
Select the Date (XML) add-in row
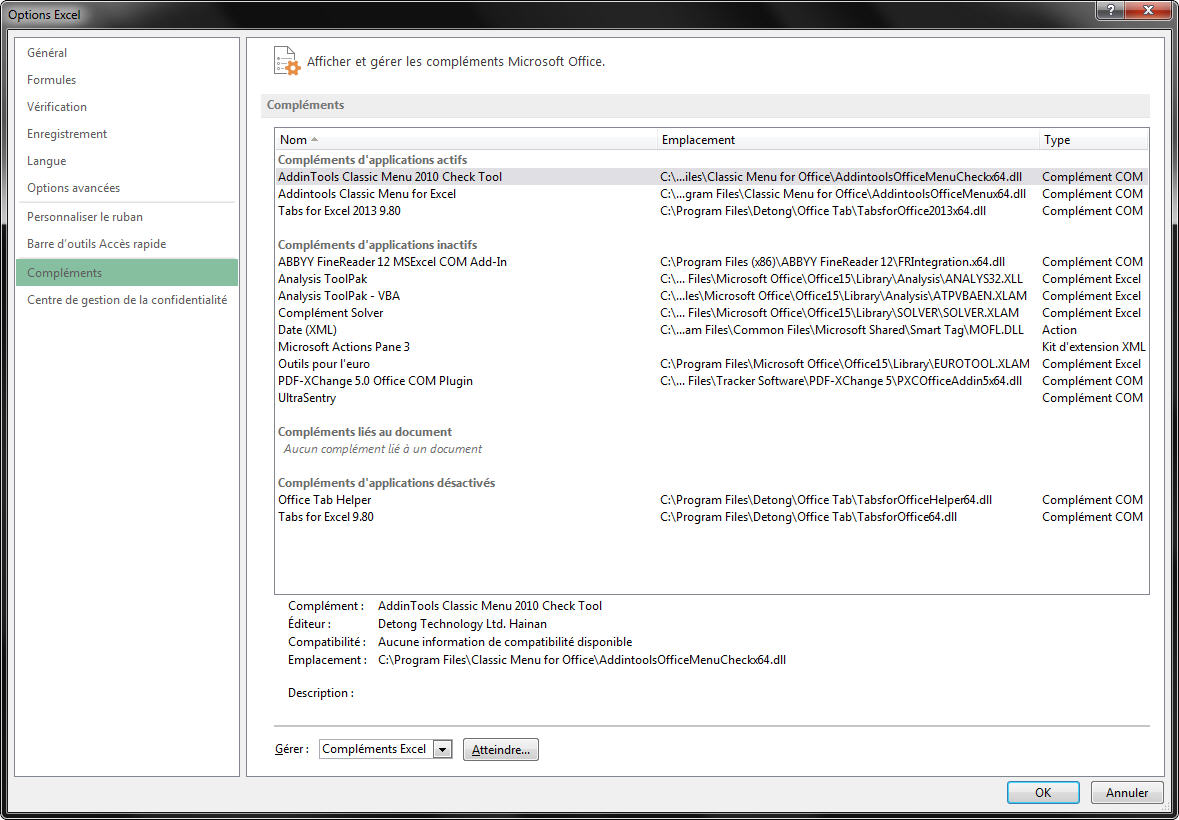(x=711, y=330)
